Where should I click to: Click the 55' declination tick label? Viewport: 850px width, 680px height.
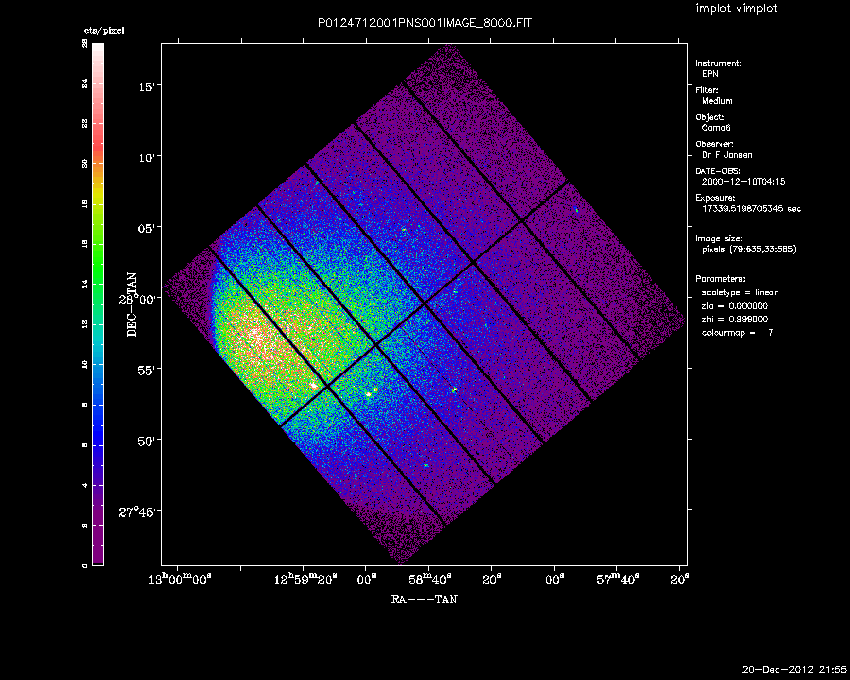[146, 370]
